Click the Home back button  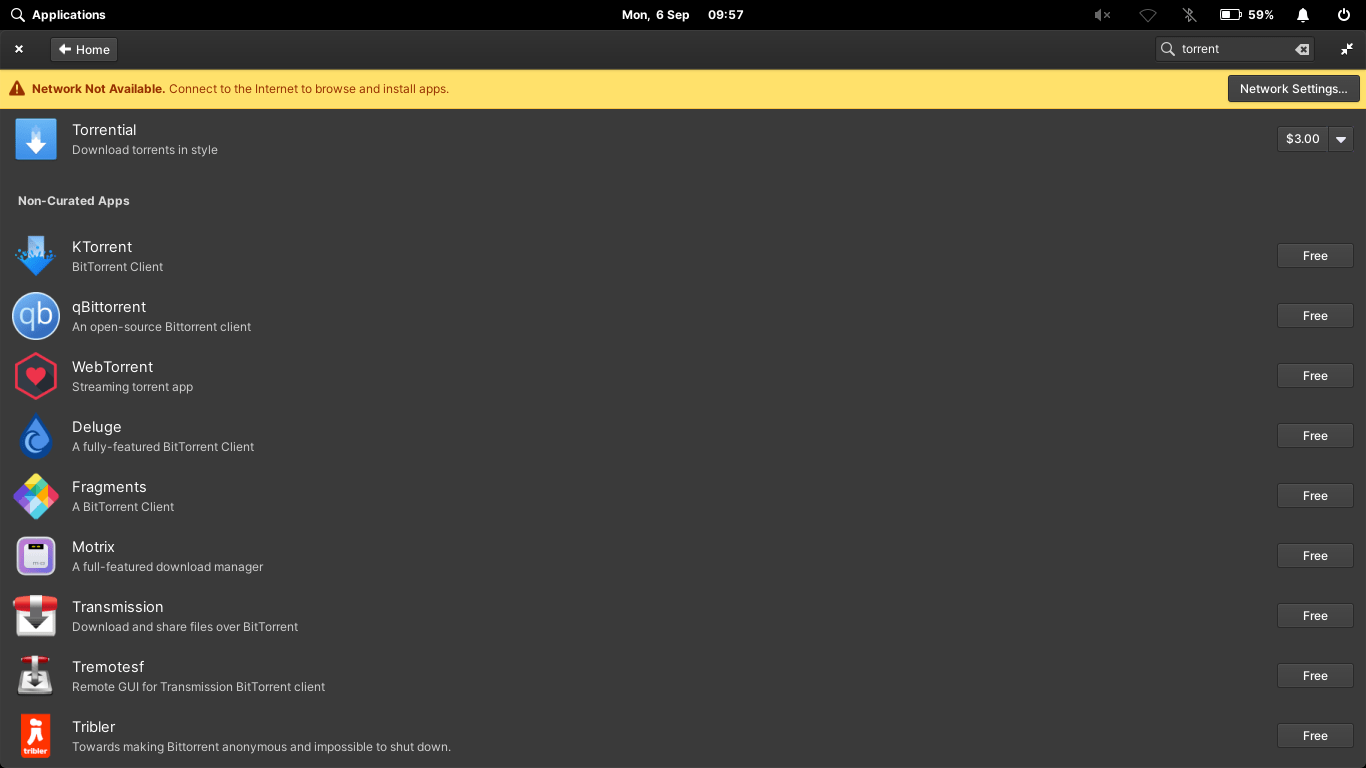(x=84, y=49)
